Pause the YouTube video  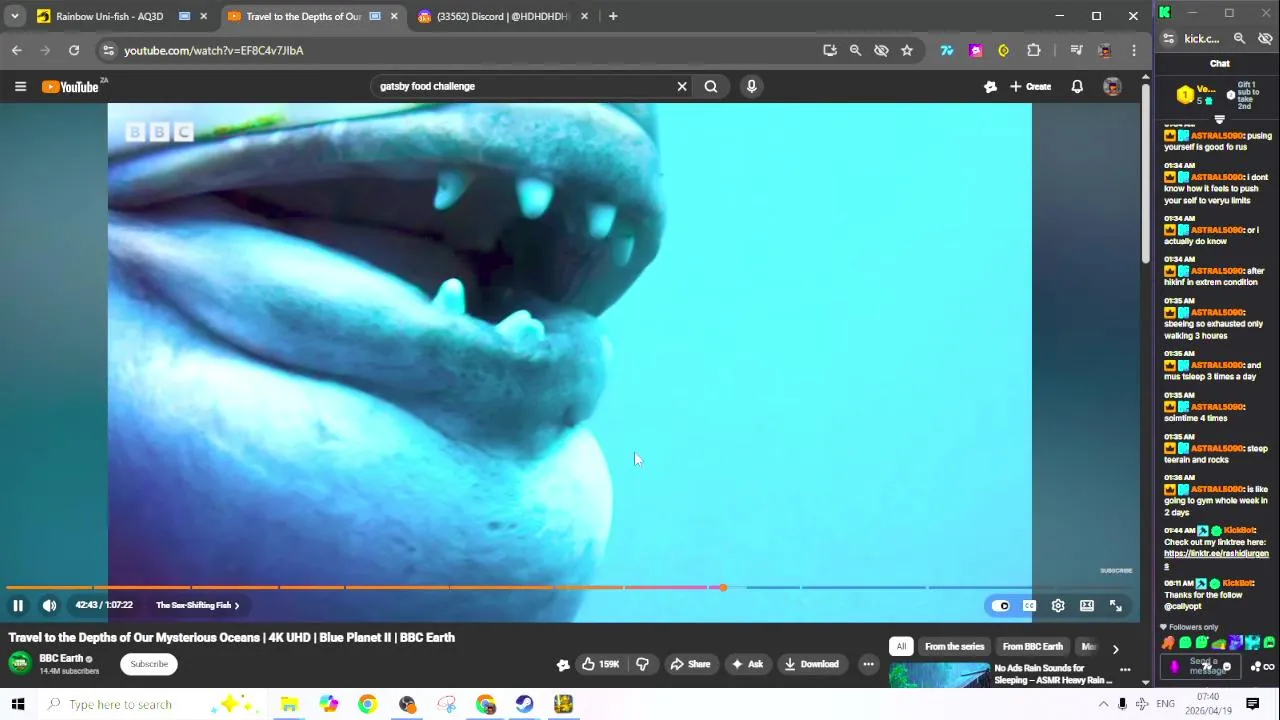[18, 605]
